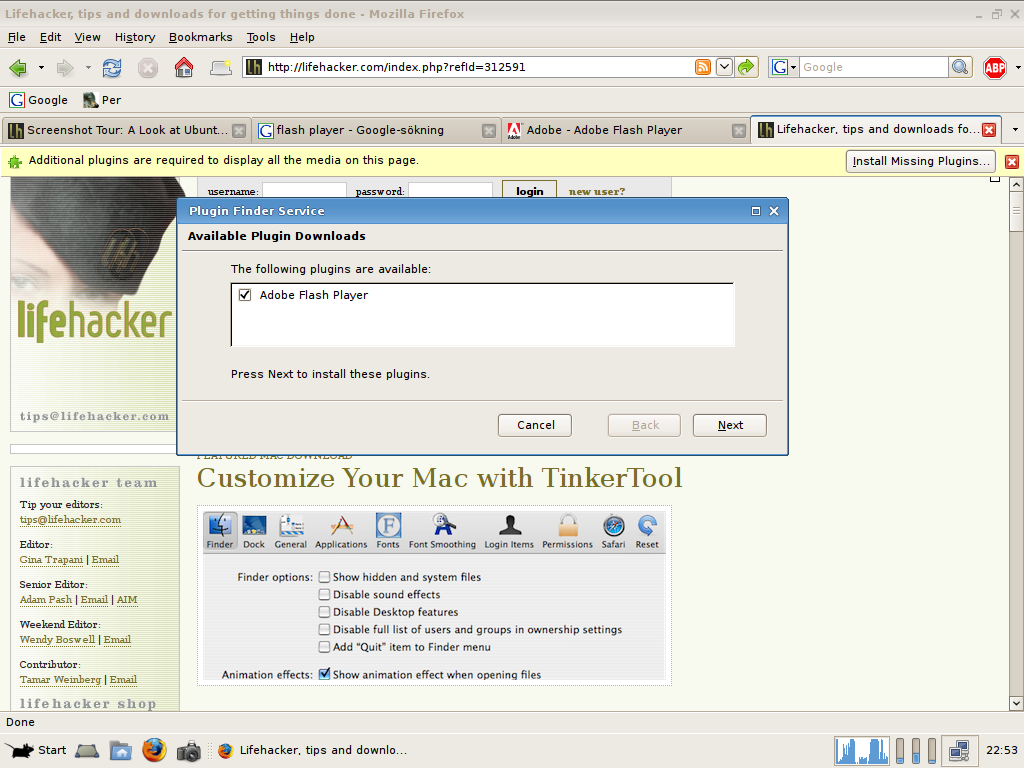Viewport: 1024px width, 768px height.
Task: Click Cancel in Plugin Finder Service
Action: [535, 425]
